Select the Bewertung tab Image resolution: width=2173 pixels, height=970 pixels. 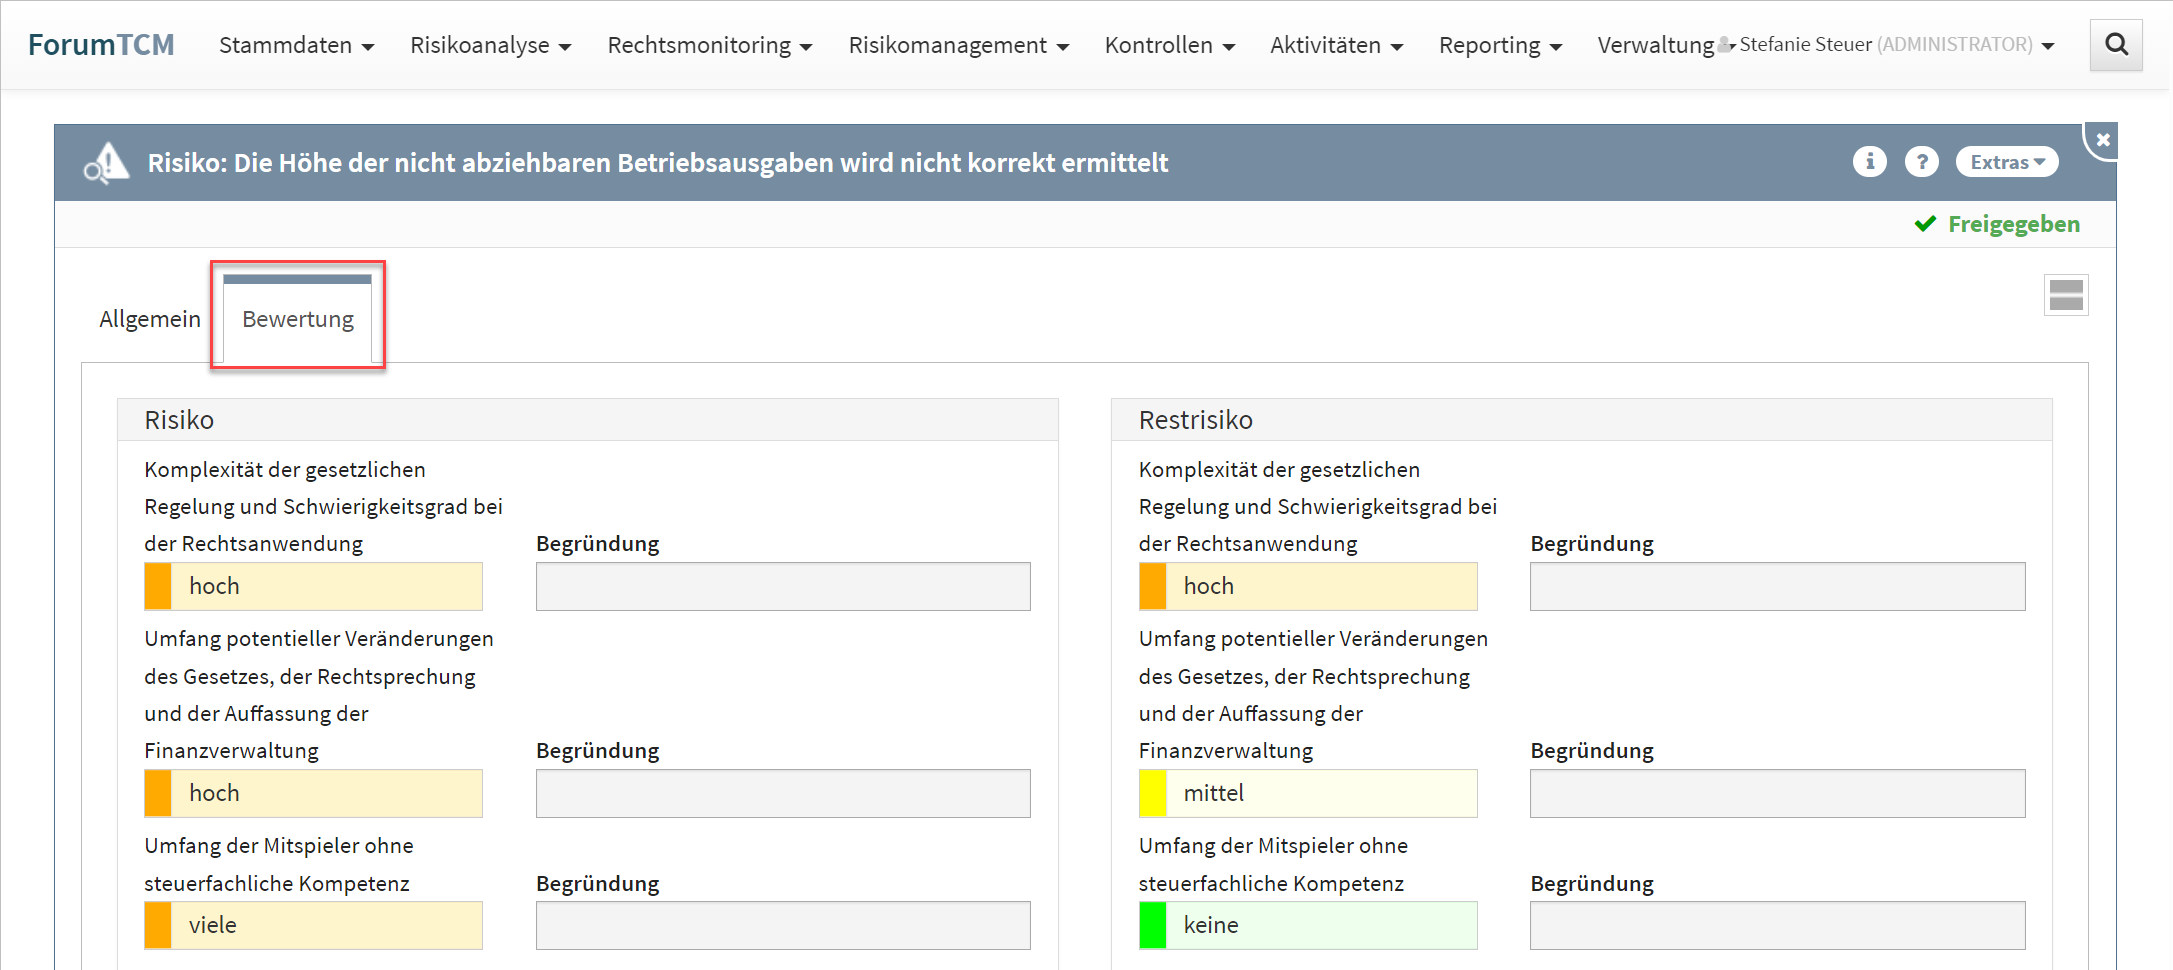pos(298,319)
